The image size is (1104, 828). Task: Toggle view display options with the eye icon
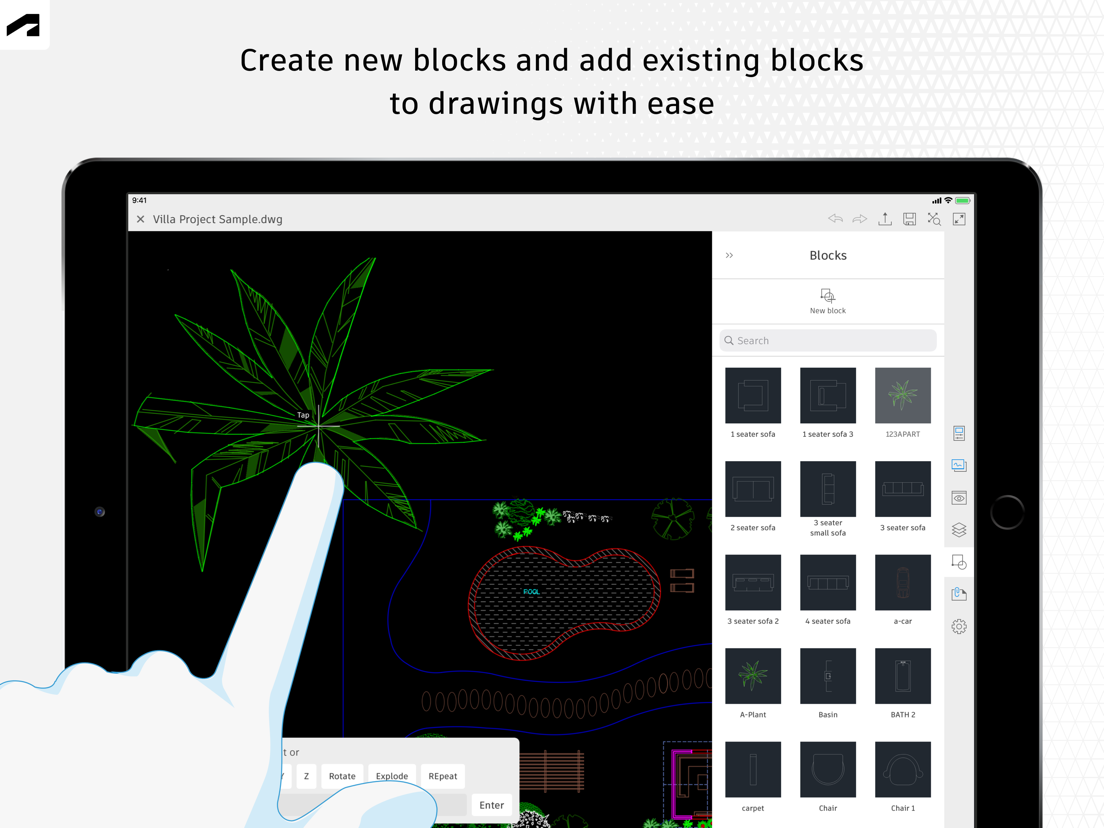click(959, 497)
